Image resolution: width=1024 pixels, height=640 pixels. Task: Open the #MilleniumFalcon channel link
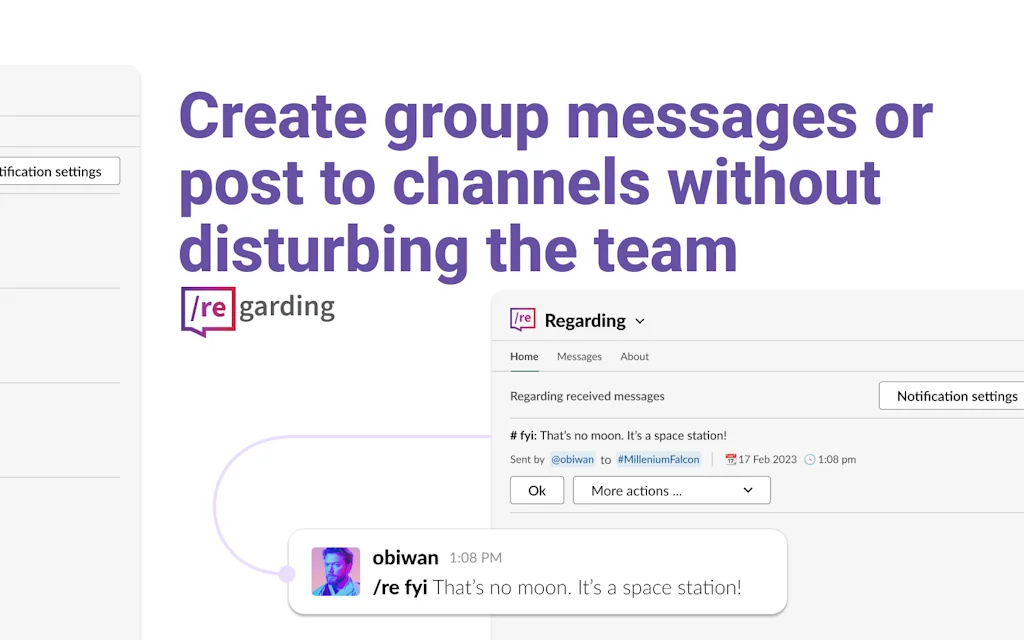[658, 460]
